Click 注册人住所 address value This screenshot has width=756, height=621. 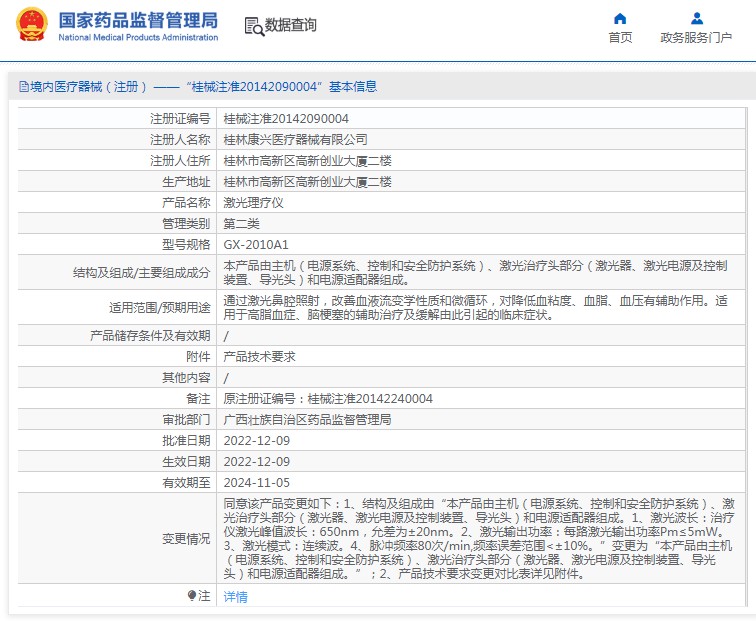pyautogui.click(x=307, y=161)
